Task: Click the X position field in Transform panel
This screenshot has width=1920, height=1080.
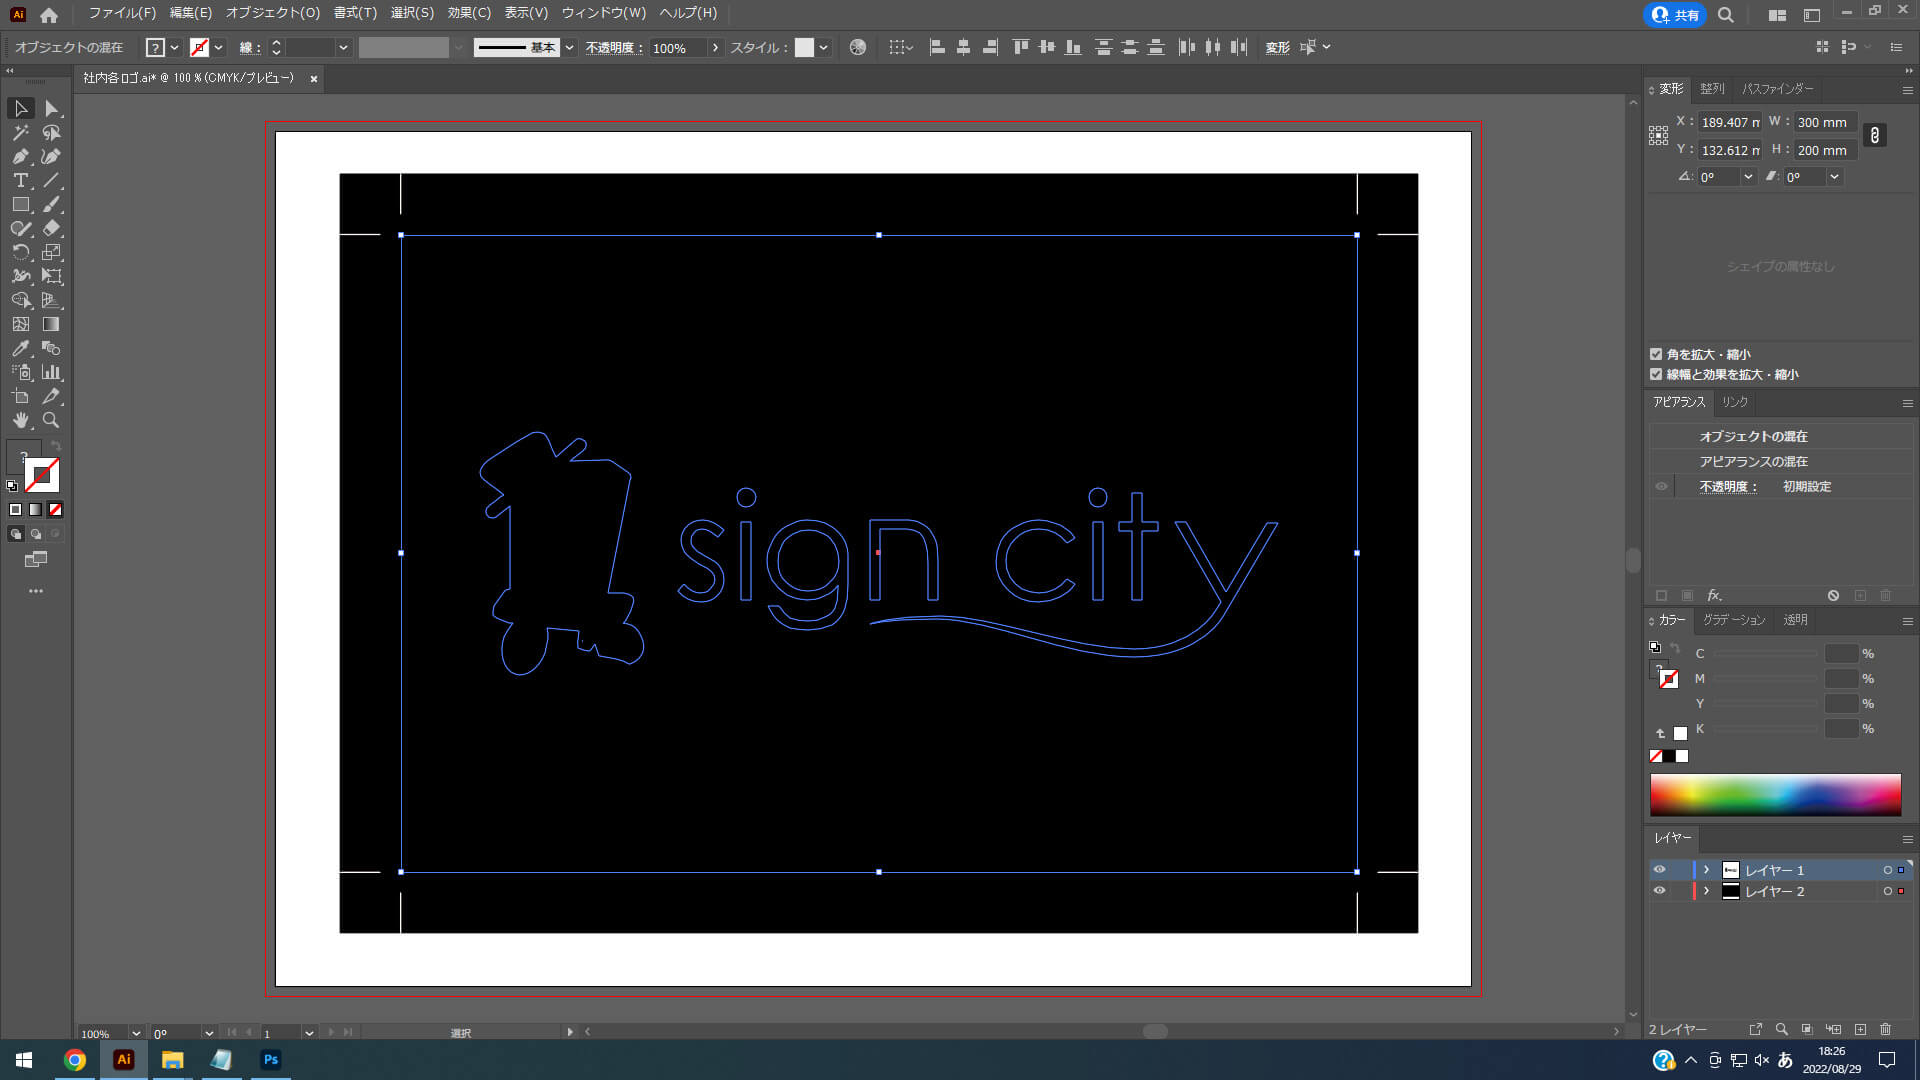Action: pos(1729,122)
